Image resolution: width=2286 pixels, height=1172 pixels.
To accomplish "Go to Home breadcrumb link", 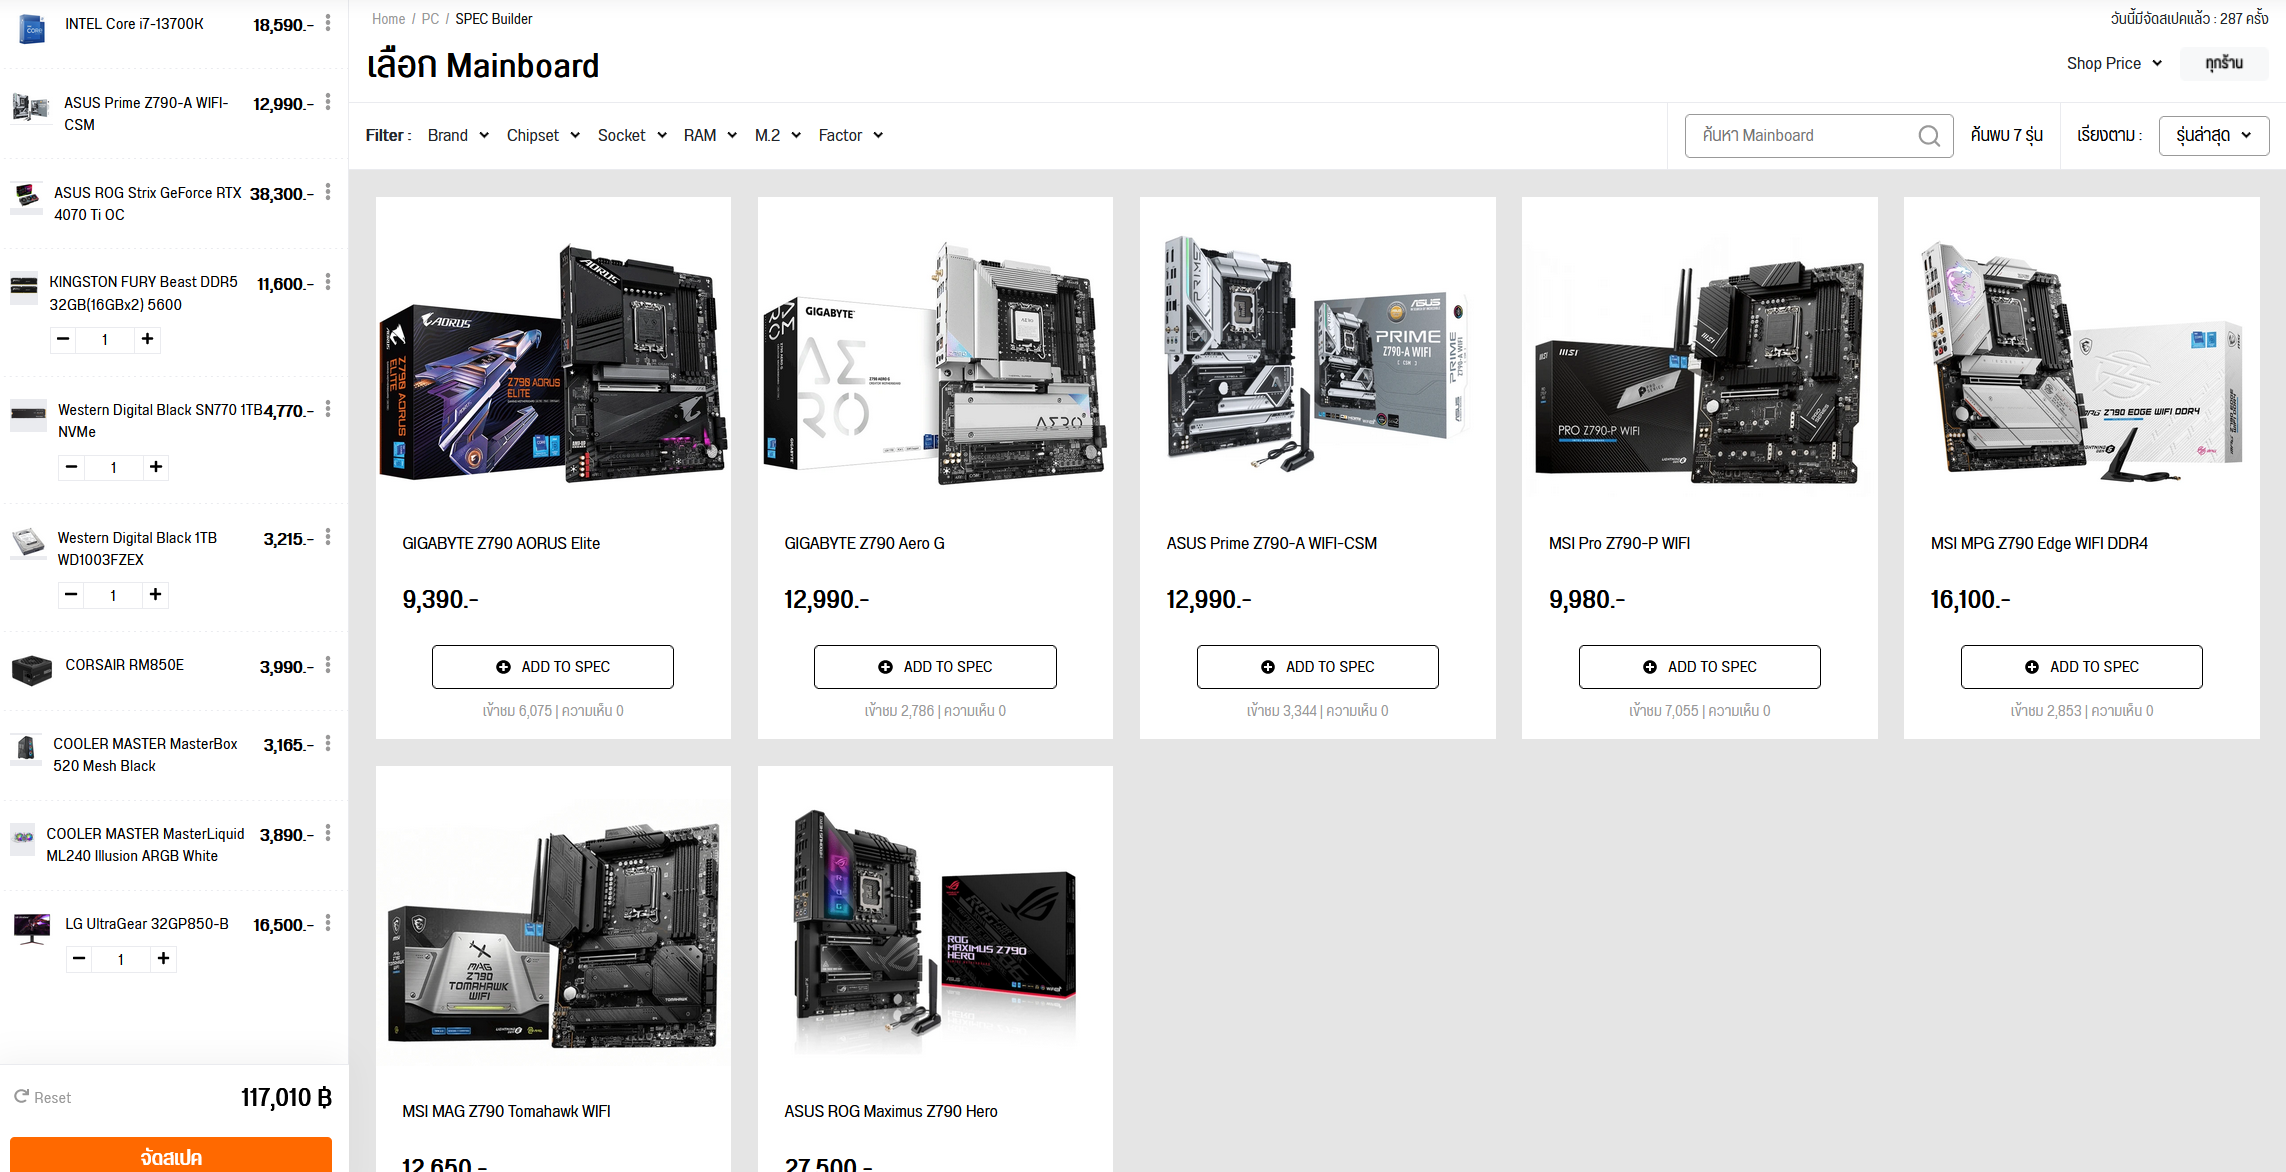I will [x=389, y=19].
